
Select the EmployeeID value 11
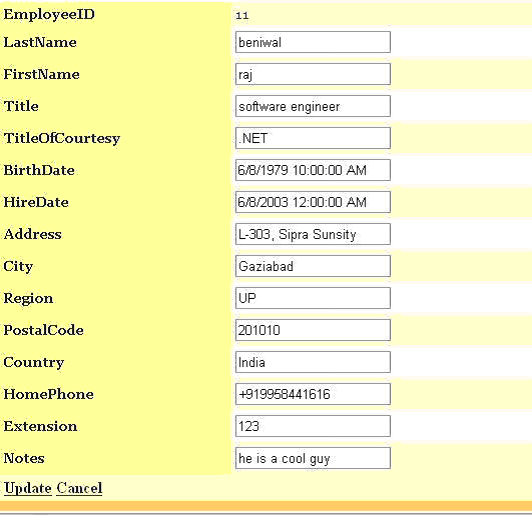click(x=242, y=15)
